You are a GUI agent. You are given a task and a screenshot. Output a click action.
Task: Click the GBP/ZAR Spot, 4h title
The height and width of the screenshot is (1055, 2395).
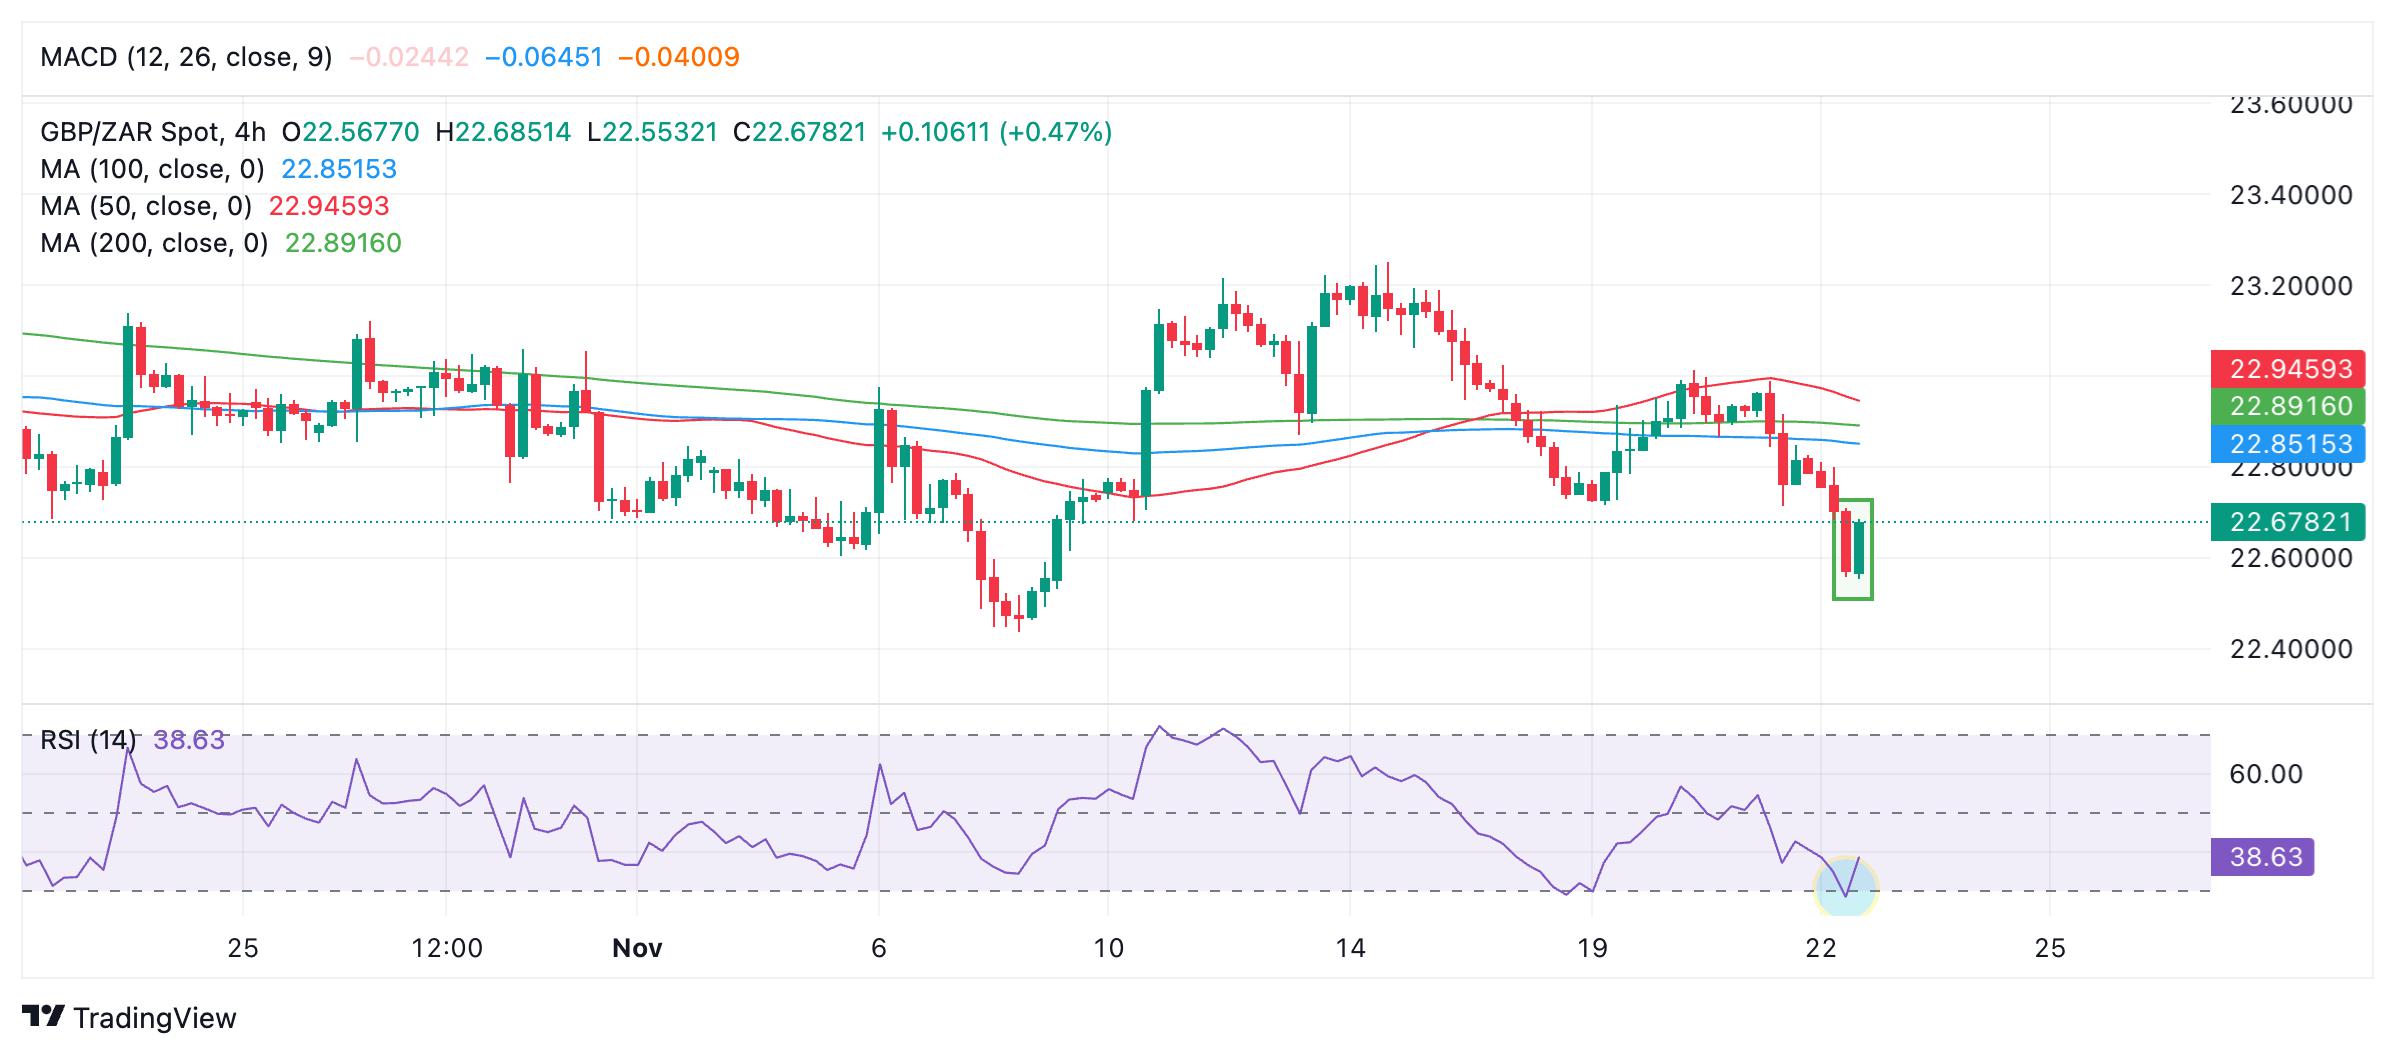pos(153,132)
